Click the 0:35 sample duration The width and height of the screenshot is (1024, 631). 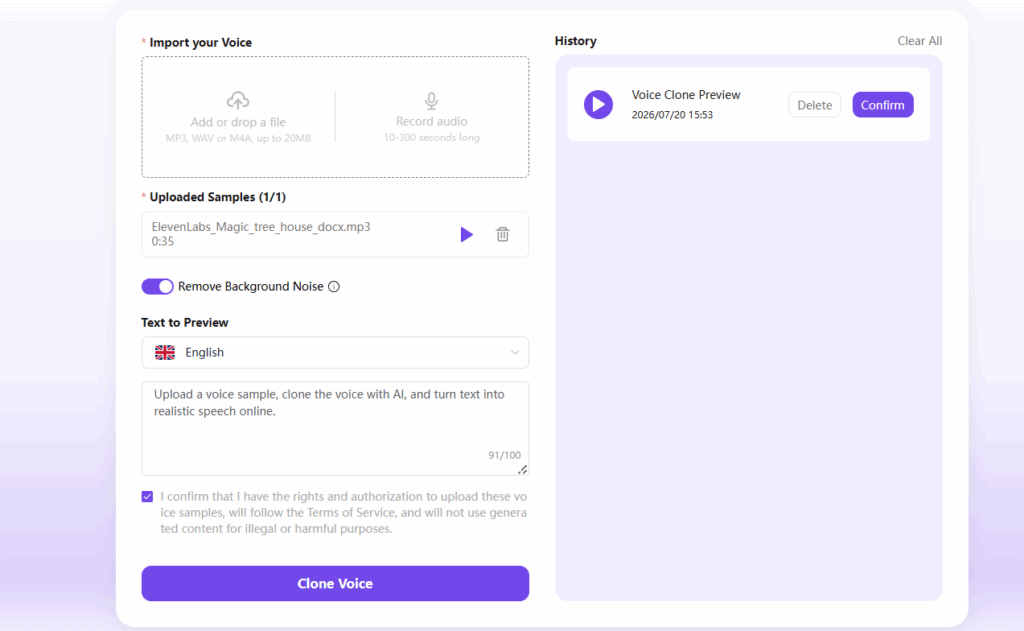pos(163,242)
